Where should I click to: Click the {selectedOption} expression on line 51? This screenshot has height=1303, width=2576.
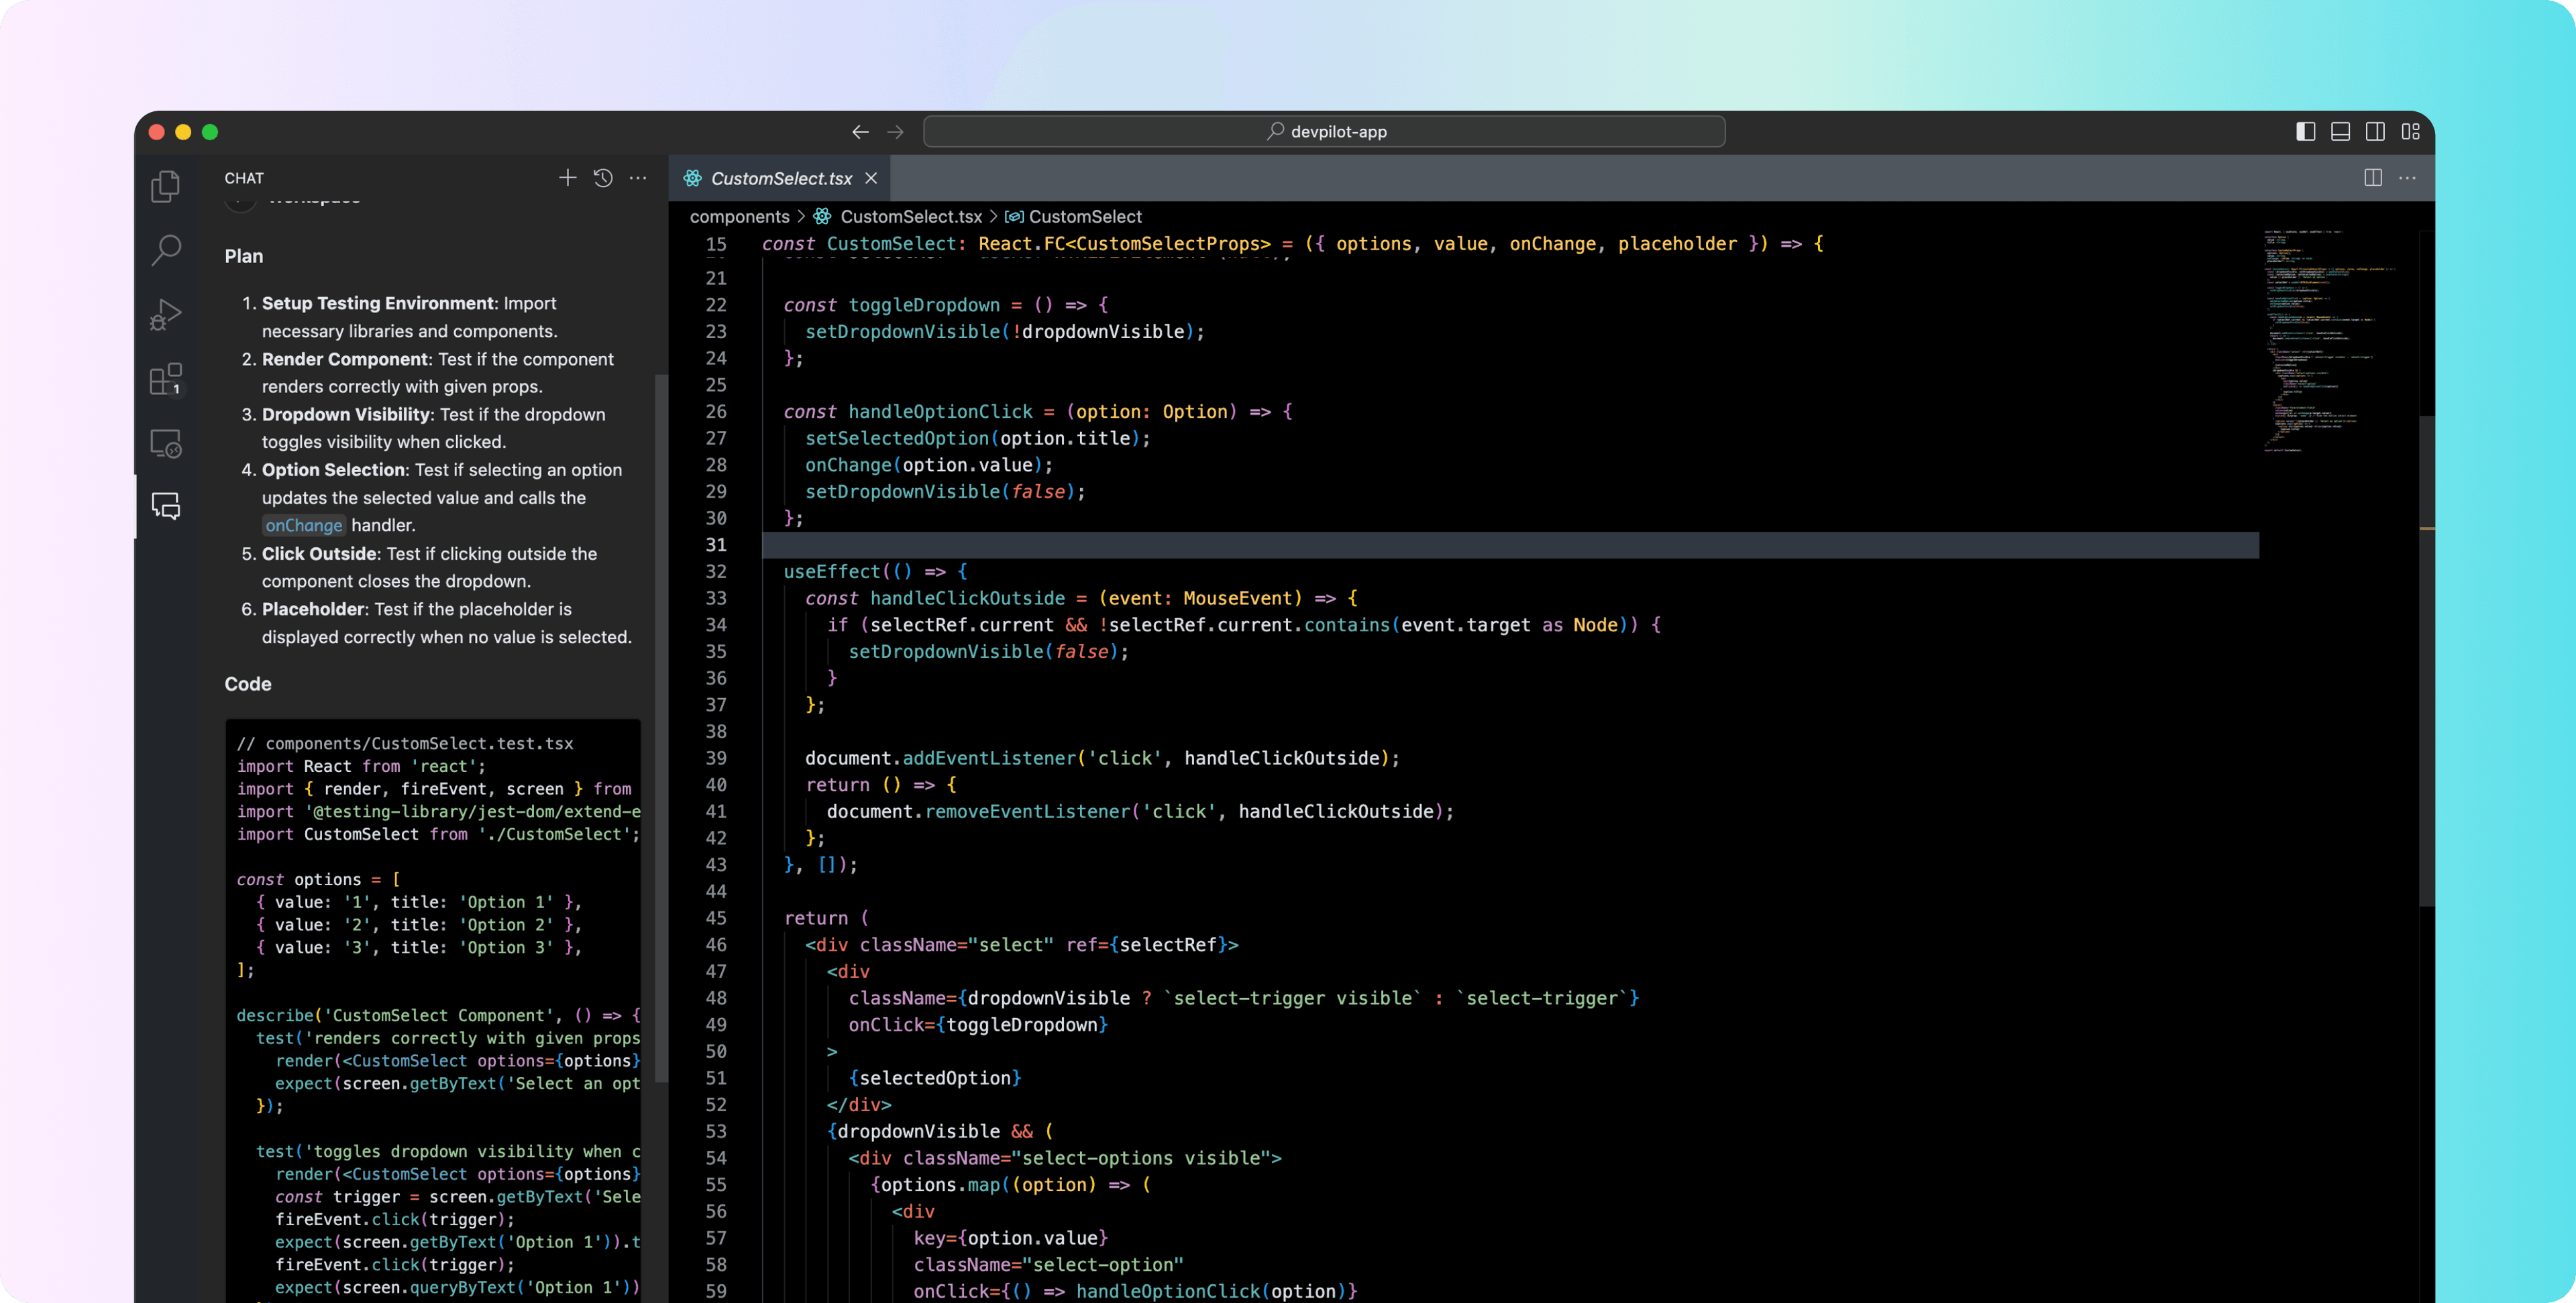(934, 1078)
